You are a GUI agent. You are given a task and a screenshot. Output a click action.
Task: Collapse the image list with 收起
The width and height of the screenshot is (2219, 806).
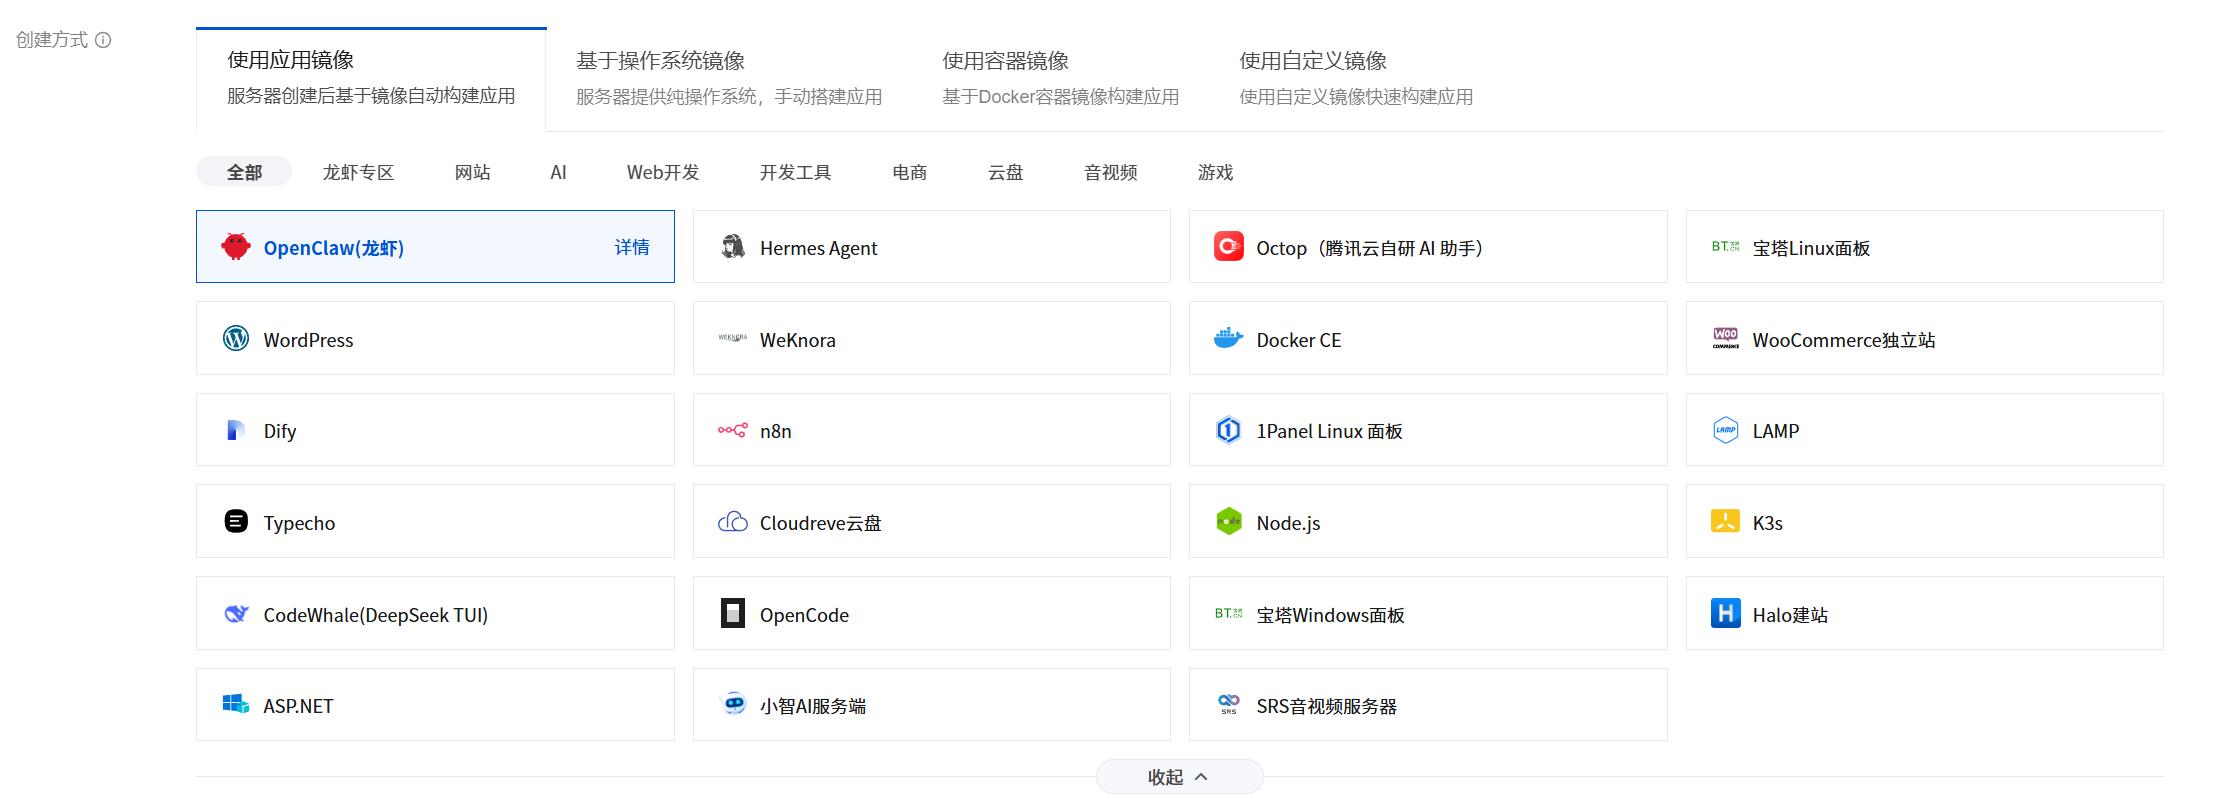click(1179, 777)
